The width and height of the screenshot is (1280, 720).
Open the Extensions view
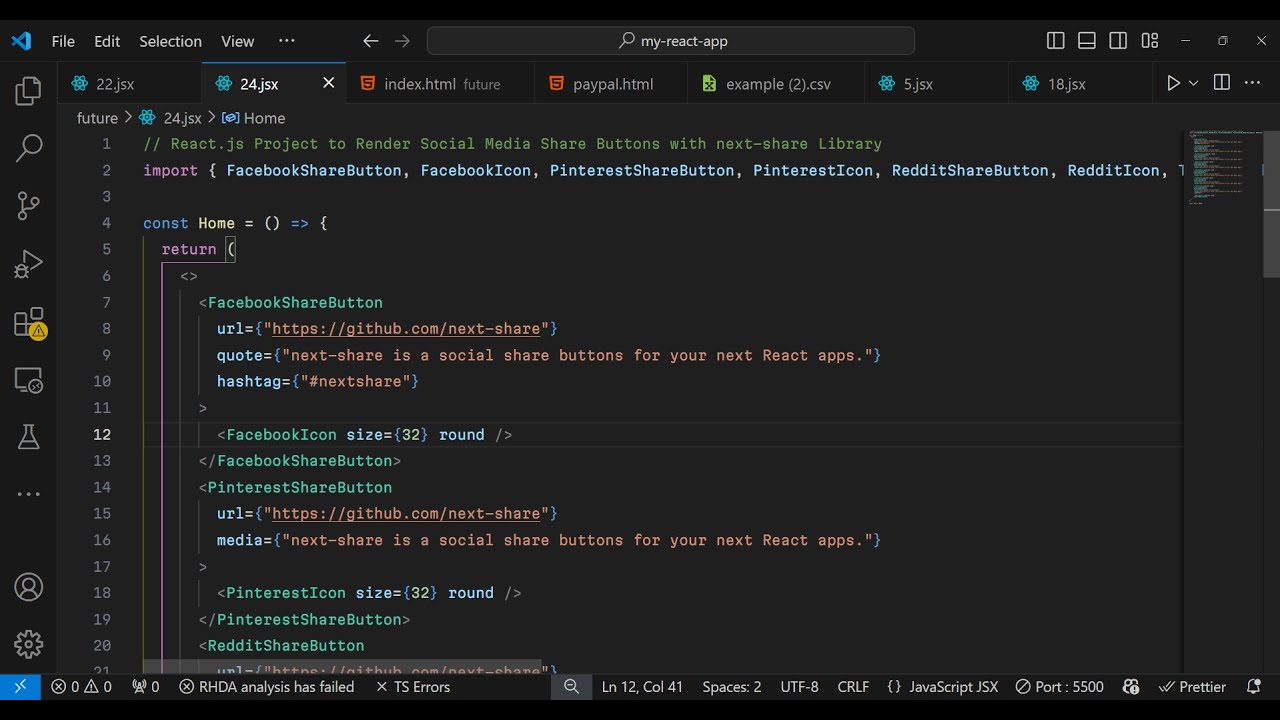click(28, 322)
